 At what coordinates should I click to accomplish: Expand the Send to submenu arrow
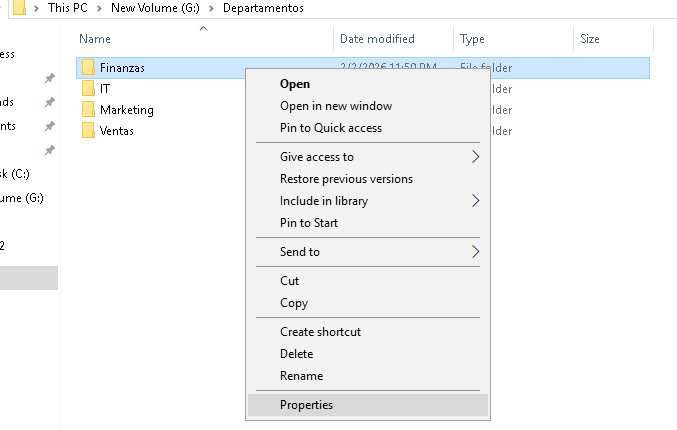click(475, 252)
